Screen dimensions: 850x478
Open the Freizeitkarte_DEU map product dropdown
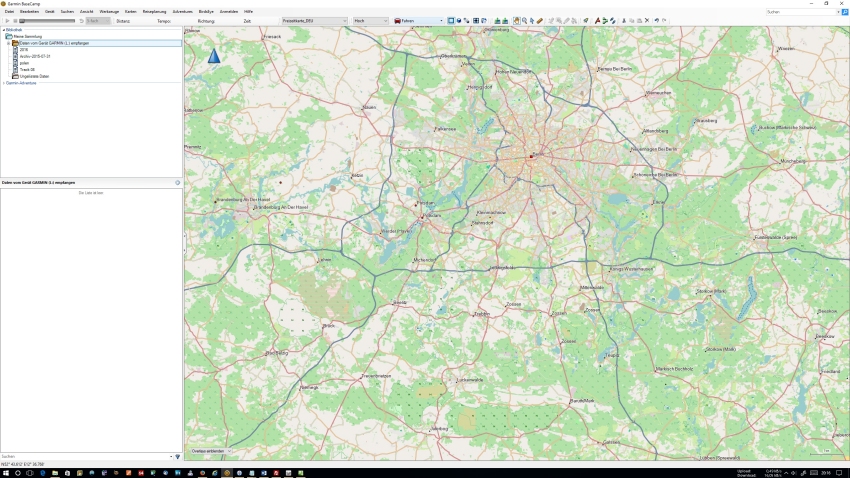point(314,21)
